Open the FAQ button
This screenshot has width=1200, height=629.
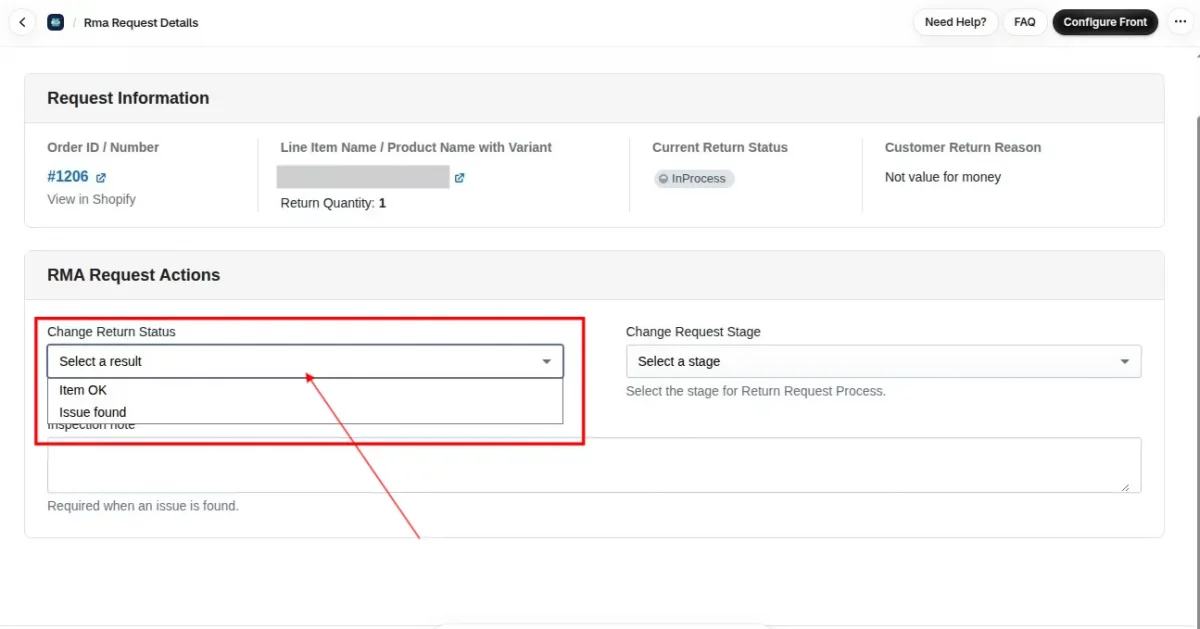click(1024, 22)
